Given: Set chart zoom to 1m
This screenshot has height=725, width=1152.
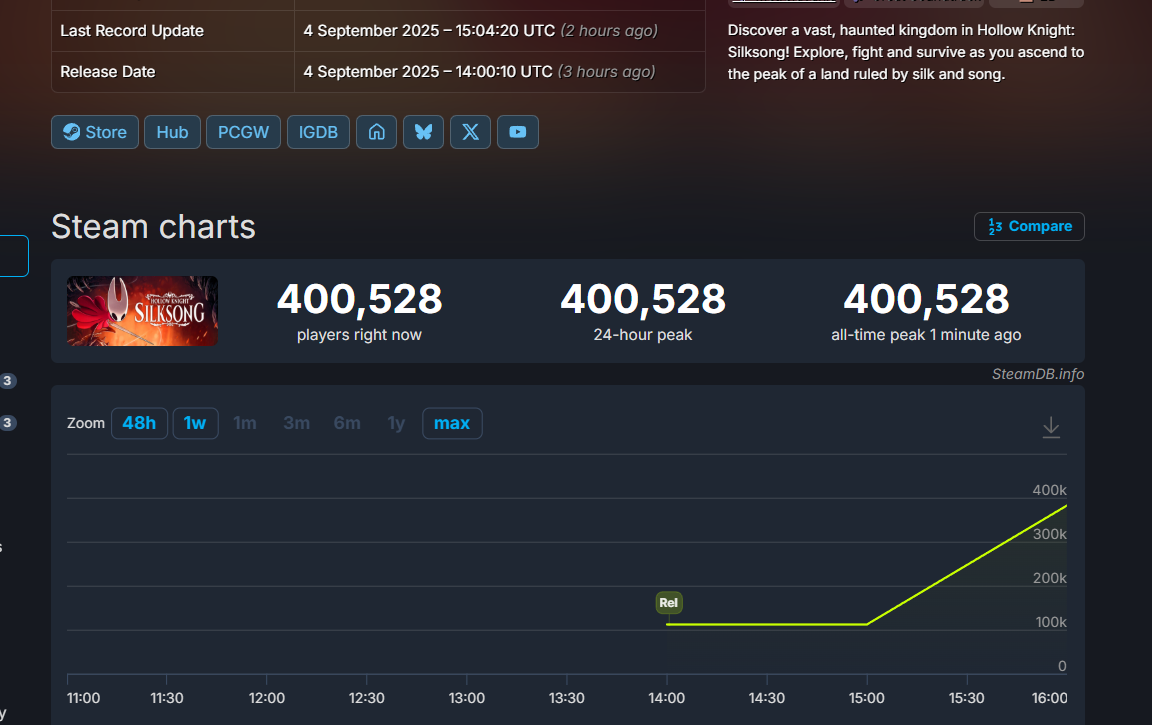Looking at the screenshot, I should pyautogui.click(x=245, y=423).
